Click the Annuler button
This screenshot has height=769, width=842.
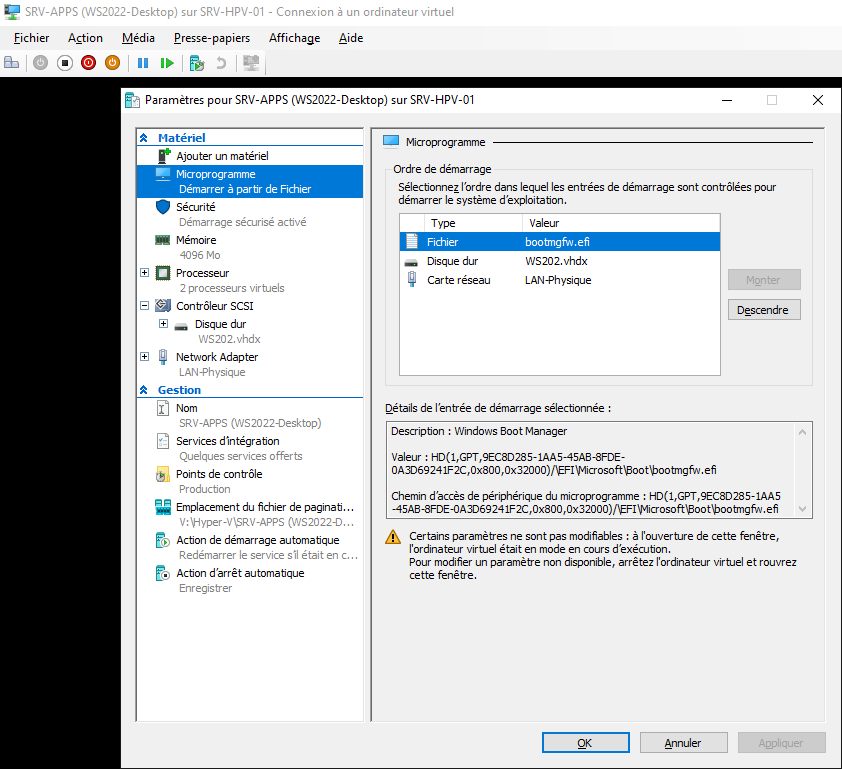click(683, 742)
